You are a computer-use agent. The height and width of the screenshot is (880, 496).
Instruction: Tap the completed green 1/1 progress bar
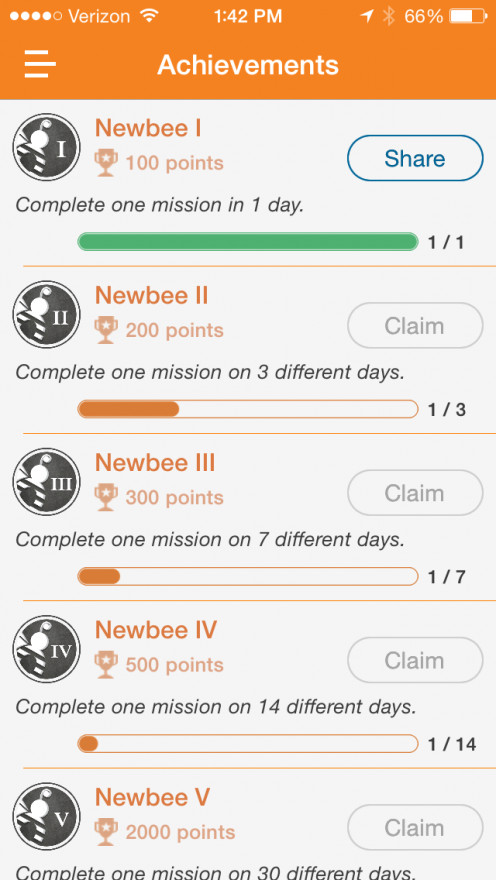(248, 242)
